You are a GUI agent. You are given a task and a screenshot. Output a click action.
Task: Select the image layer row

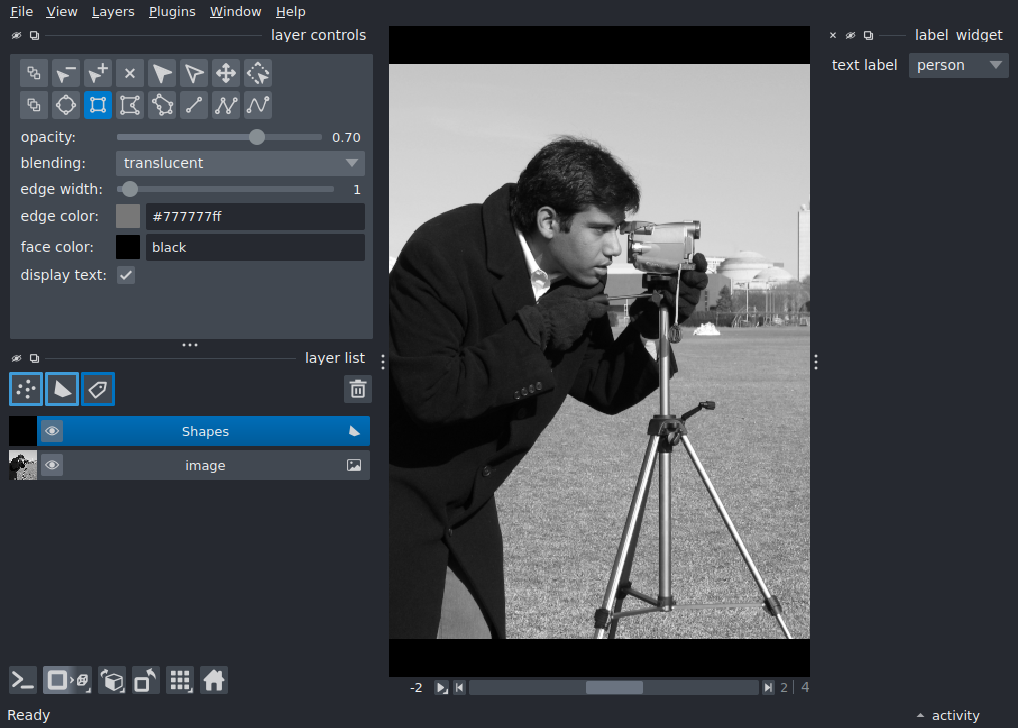click(x=190, y=465)
